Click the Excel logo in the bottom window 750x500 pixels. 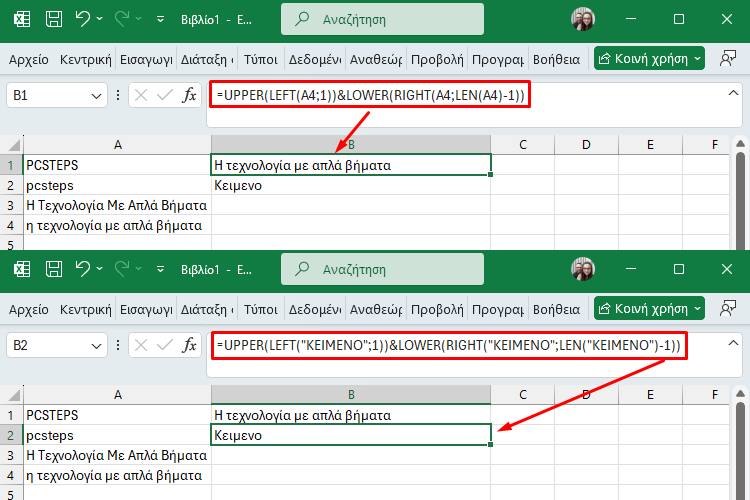tap(22, 269)
